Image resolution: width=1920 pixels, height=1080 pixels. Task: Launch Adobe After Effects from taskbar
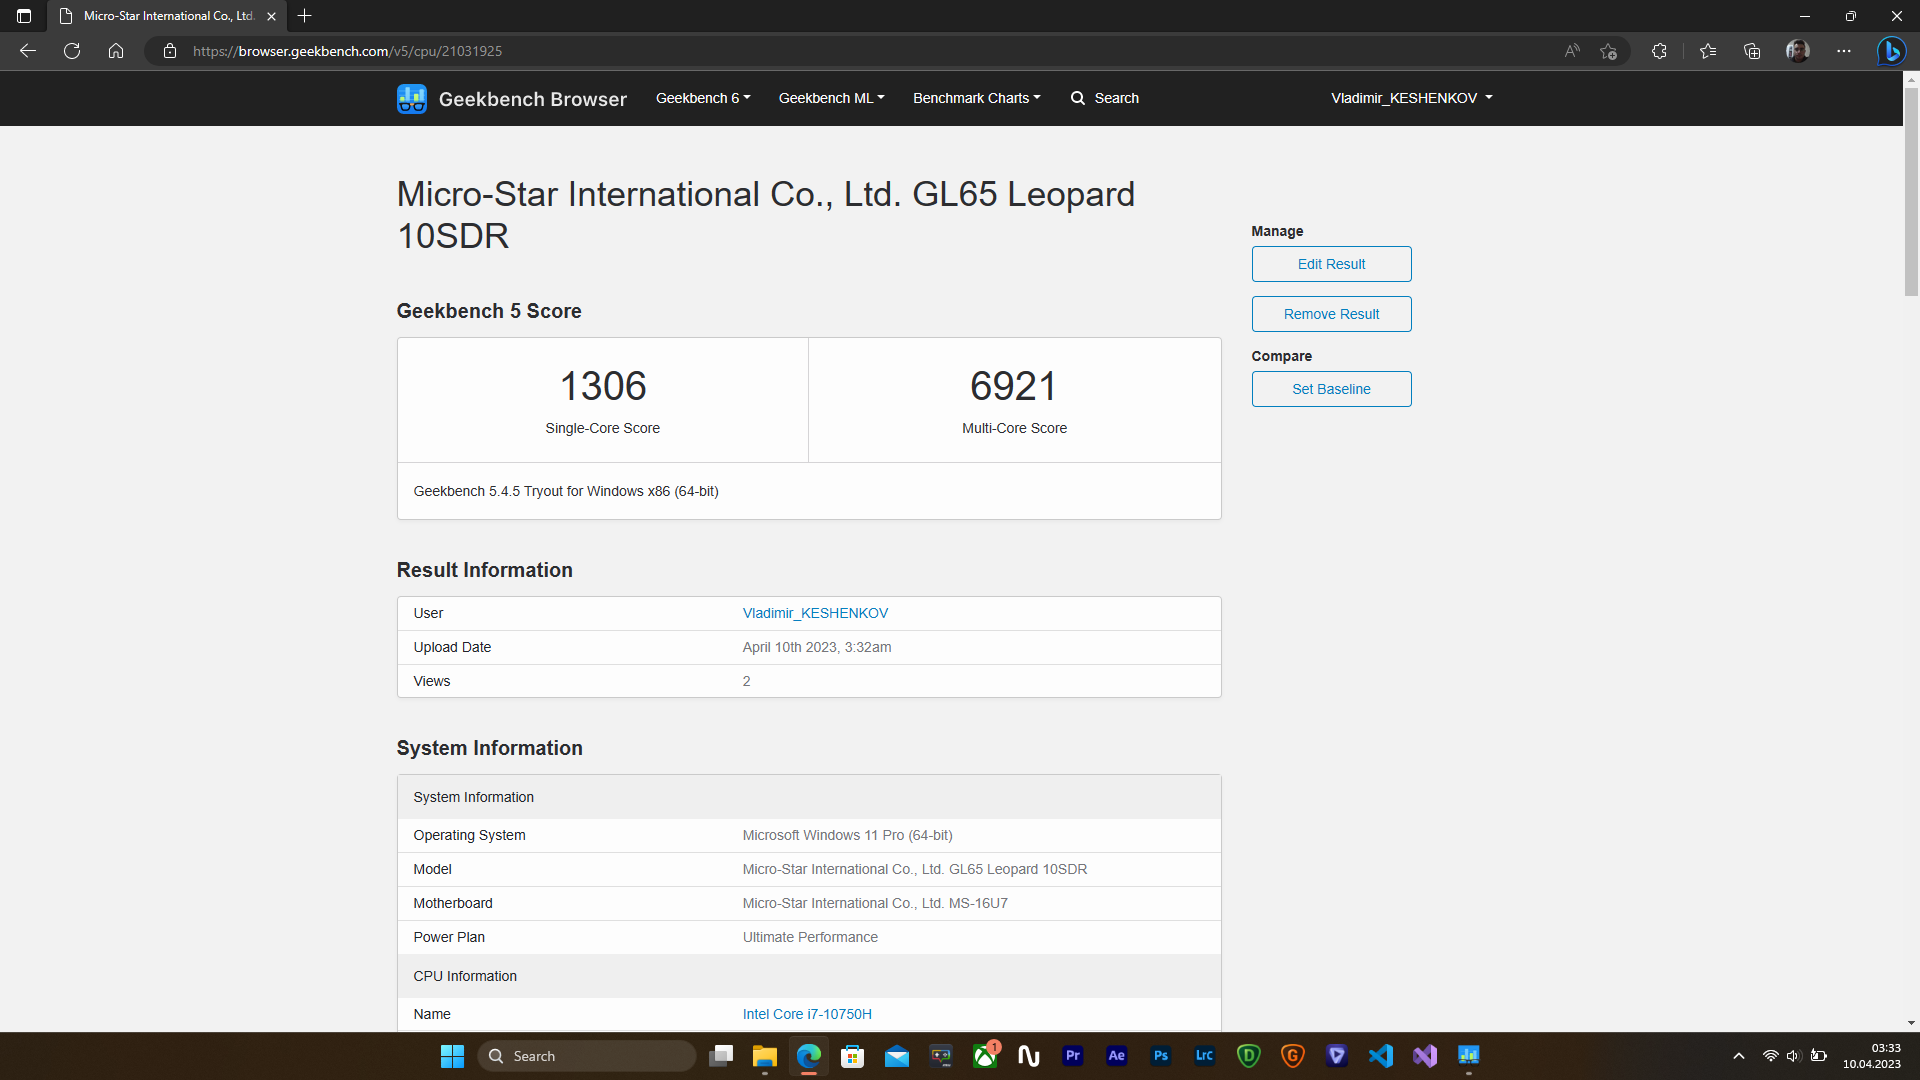pyautogui.click(x=1117, y=1056)
